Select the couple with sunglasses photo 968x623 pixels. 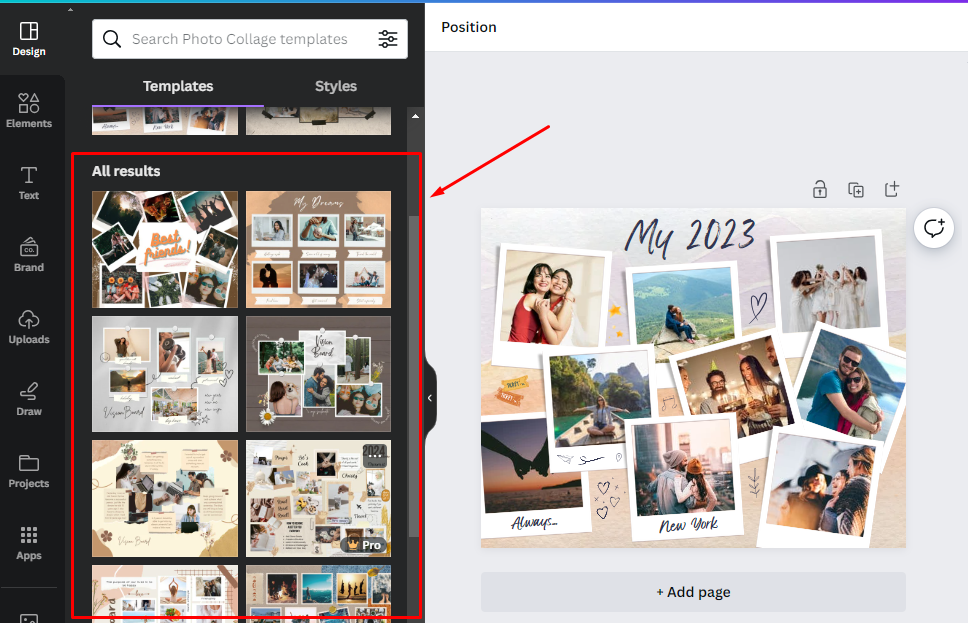tap(851, 385)
